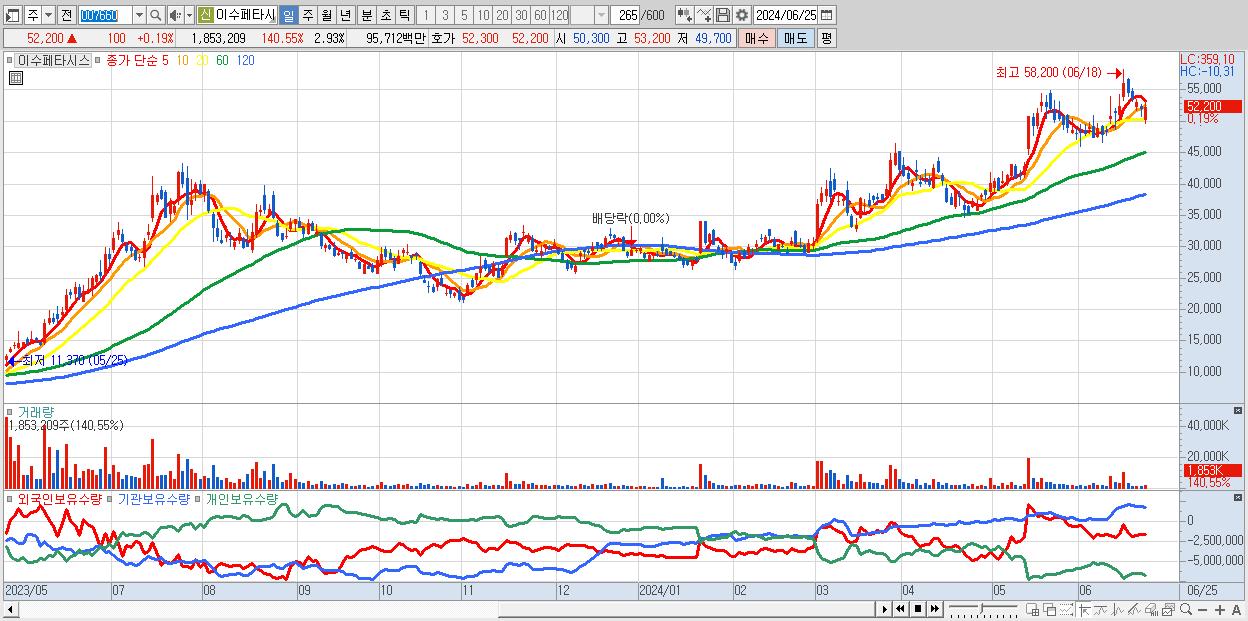Click the 기관보유수량 indicator label
Image resolution: width=1248 pixels, height=621 pixels.
[154, 498]
